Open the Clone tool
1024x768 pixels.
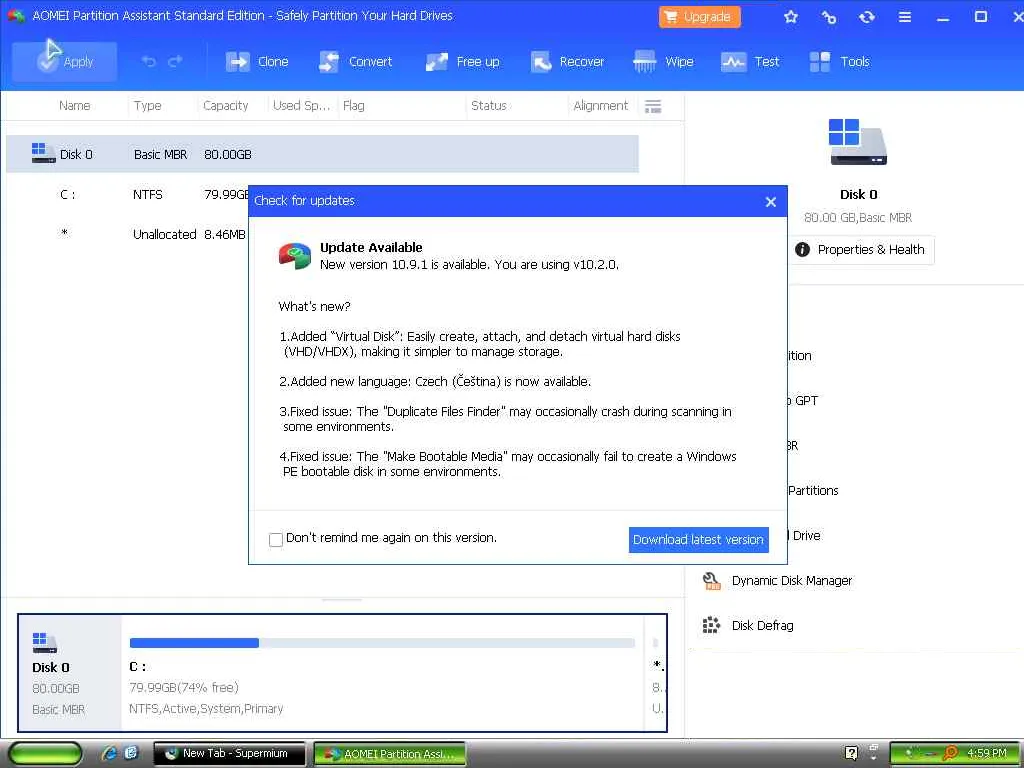click(x=257, y=61)
